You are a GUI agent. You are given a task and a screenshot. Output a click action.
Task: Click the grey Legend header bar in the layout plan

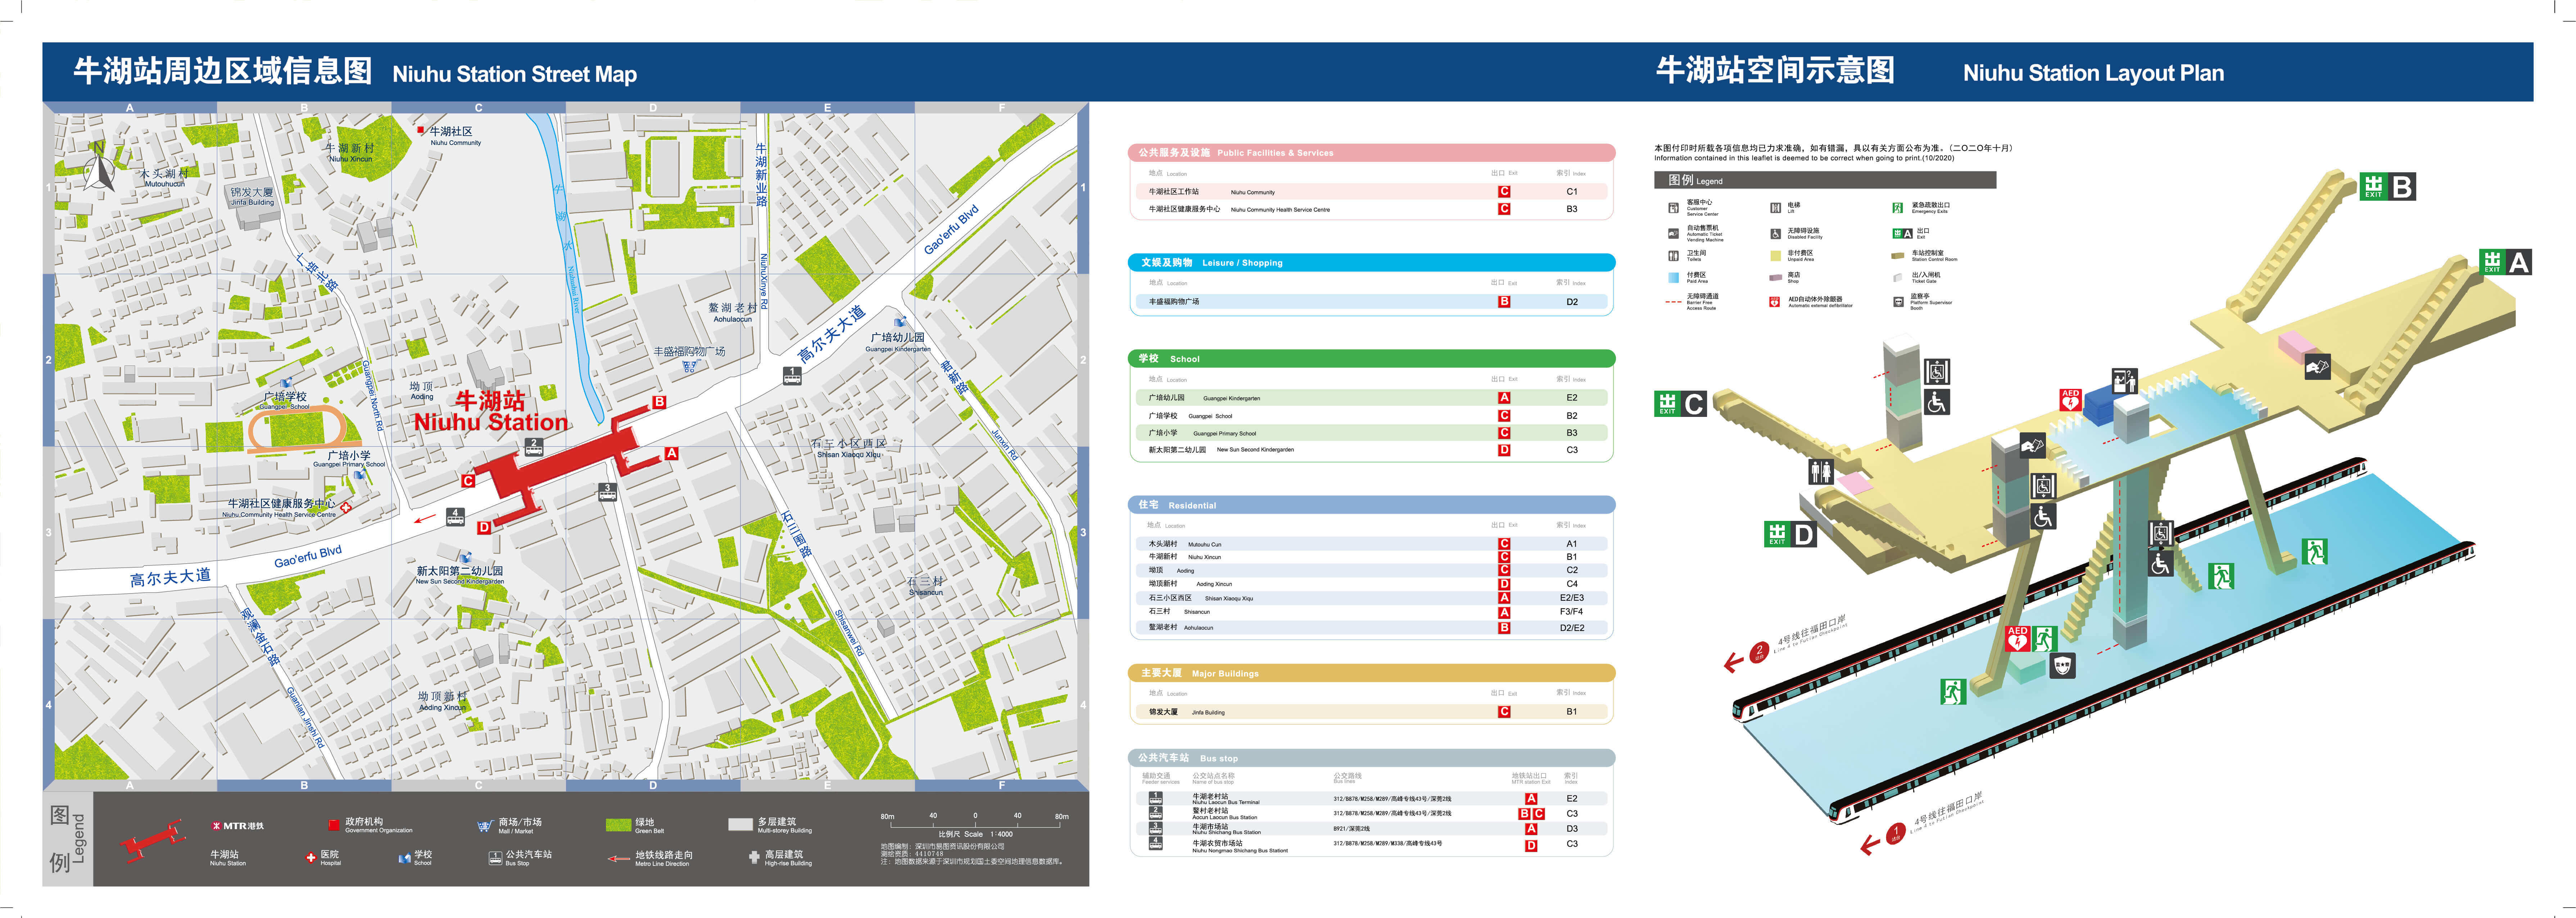click(x=1825, y=180)
